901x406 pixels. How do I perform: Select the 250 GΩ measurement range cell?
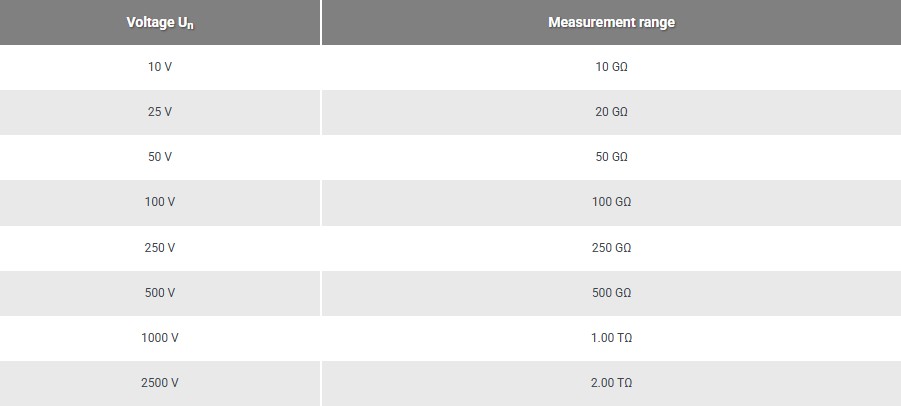click(611, 247)
